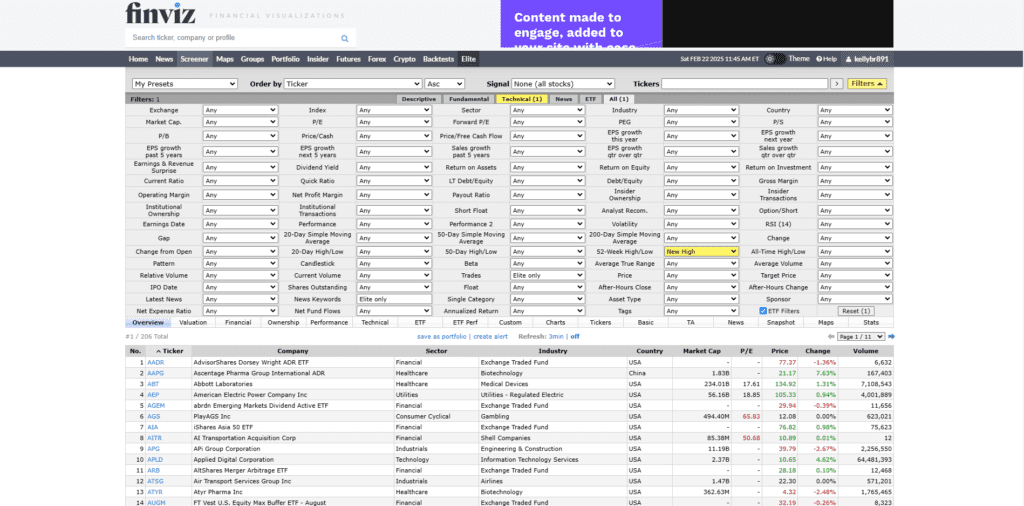Open the Backtests nav item
Image resolution: width=1024 pixels, height=506 pixels.
pyautogui.click(x=438, y=59)
